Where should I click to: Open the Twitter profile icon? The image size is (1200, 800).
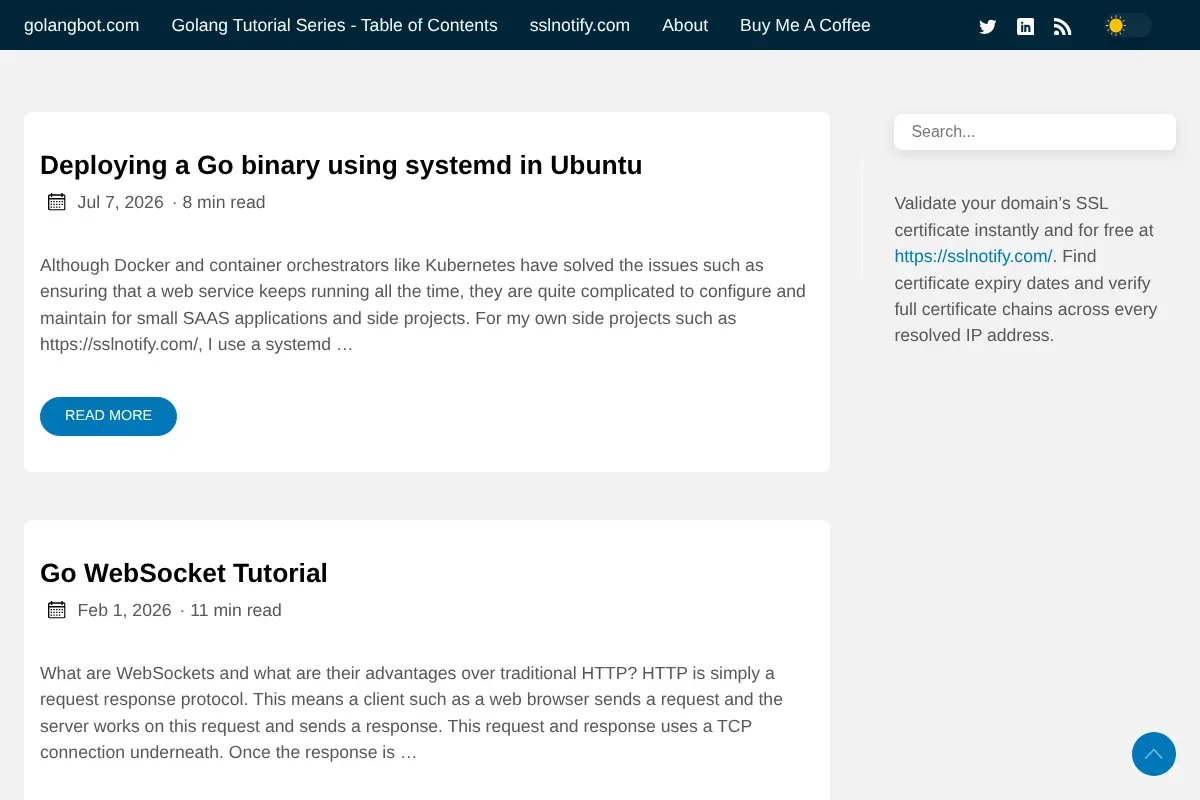click(988, 26)
